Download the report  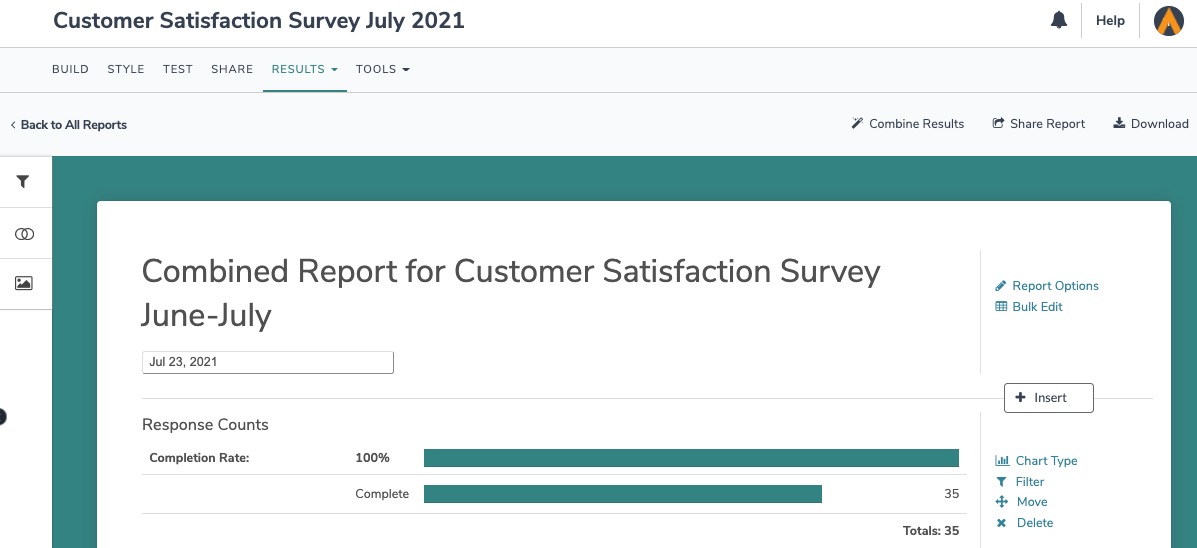(x=1150, y=124)
